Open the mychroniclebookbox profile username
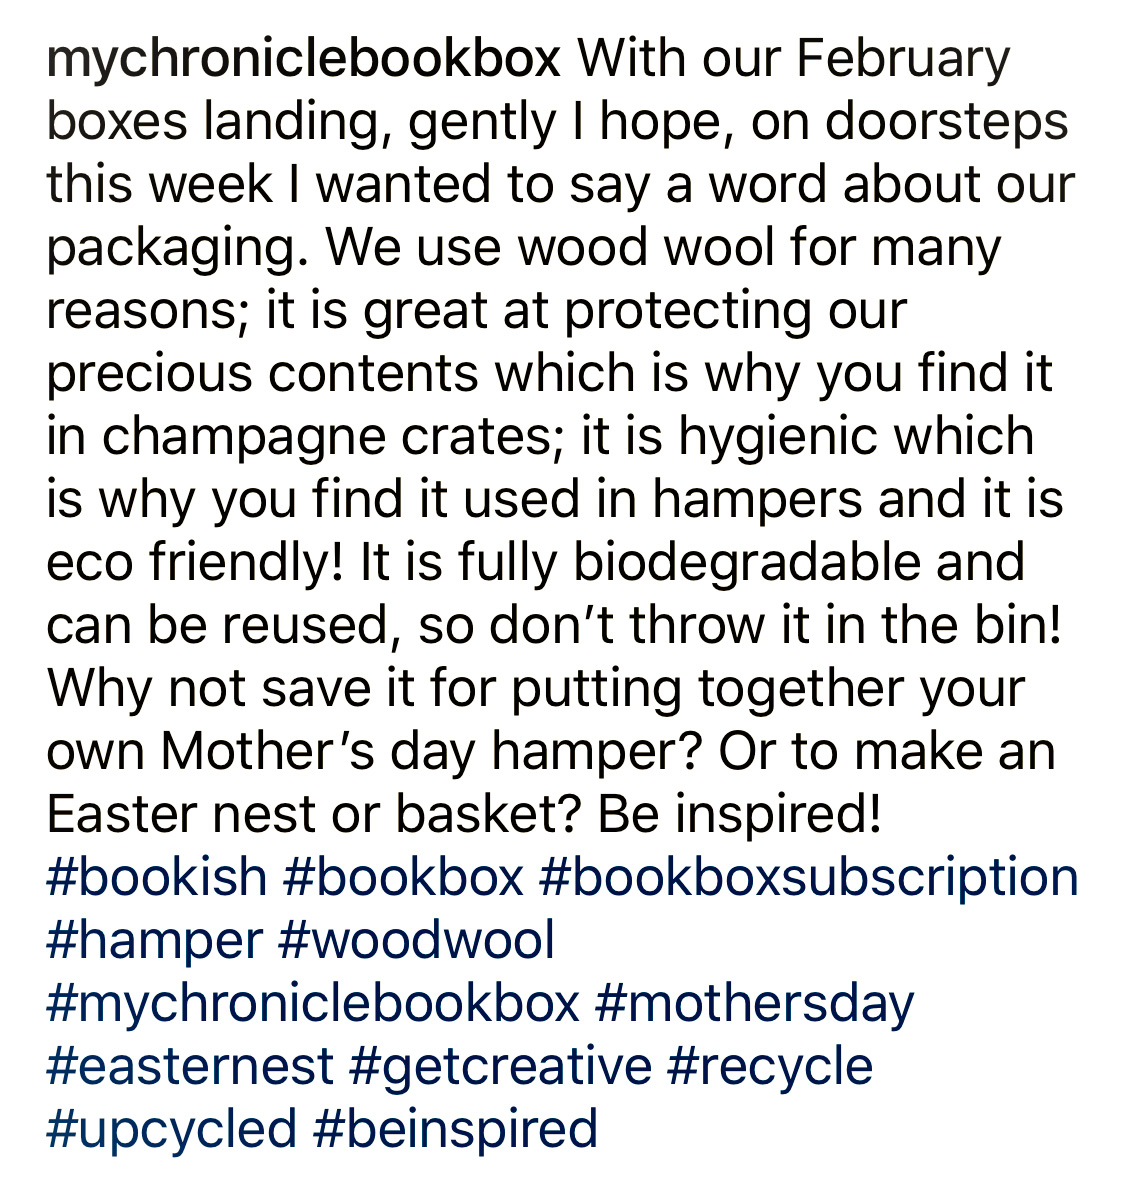The width and height of the screenshot is (1125, 1184). (303, 60)
